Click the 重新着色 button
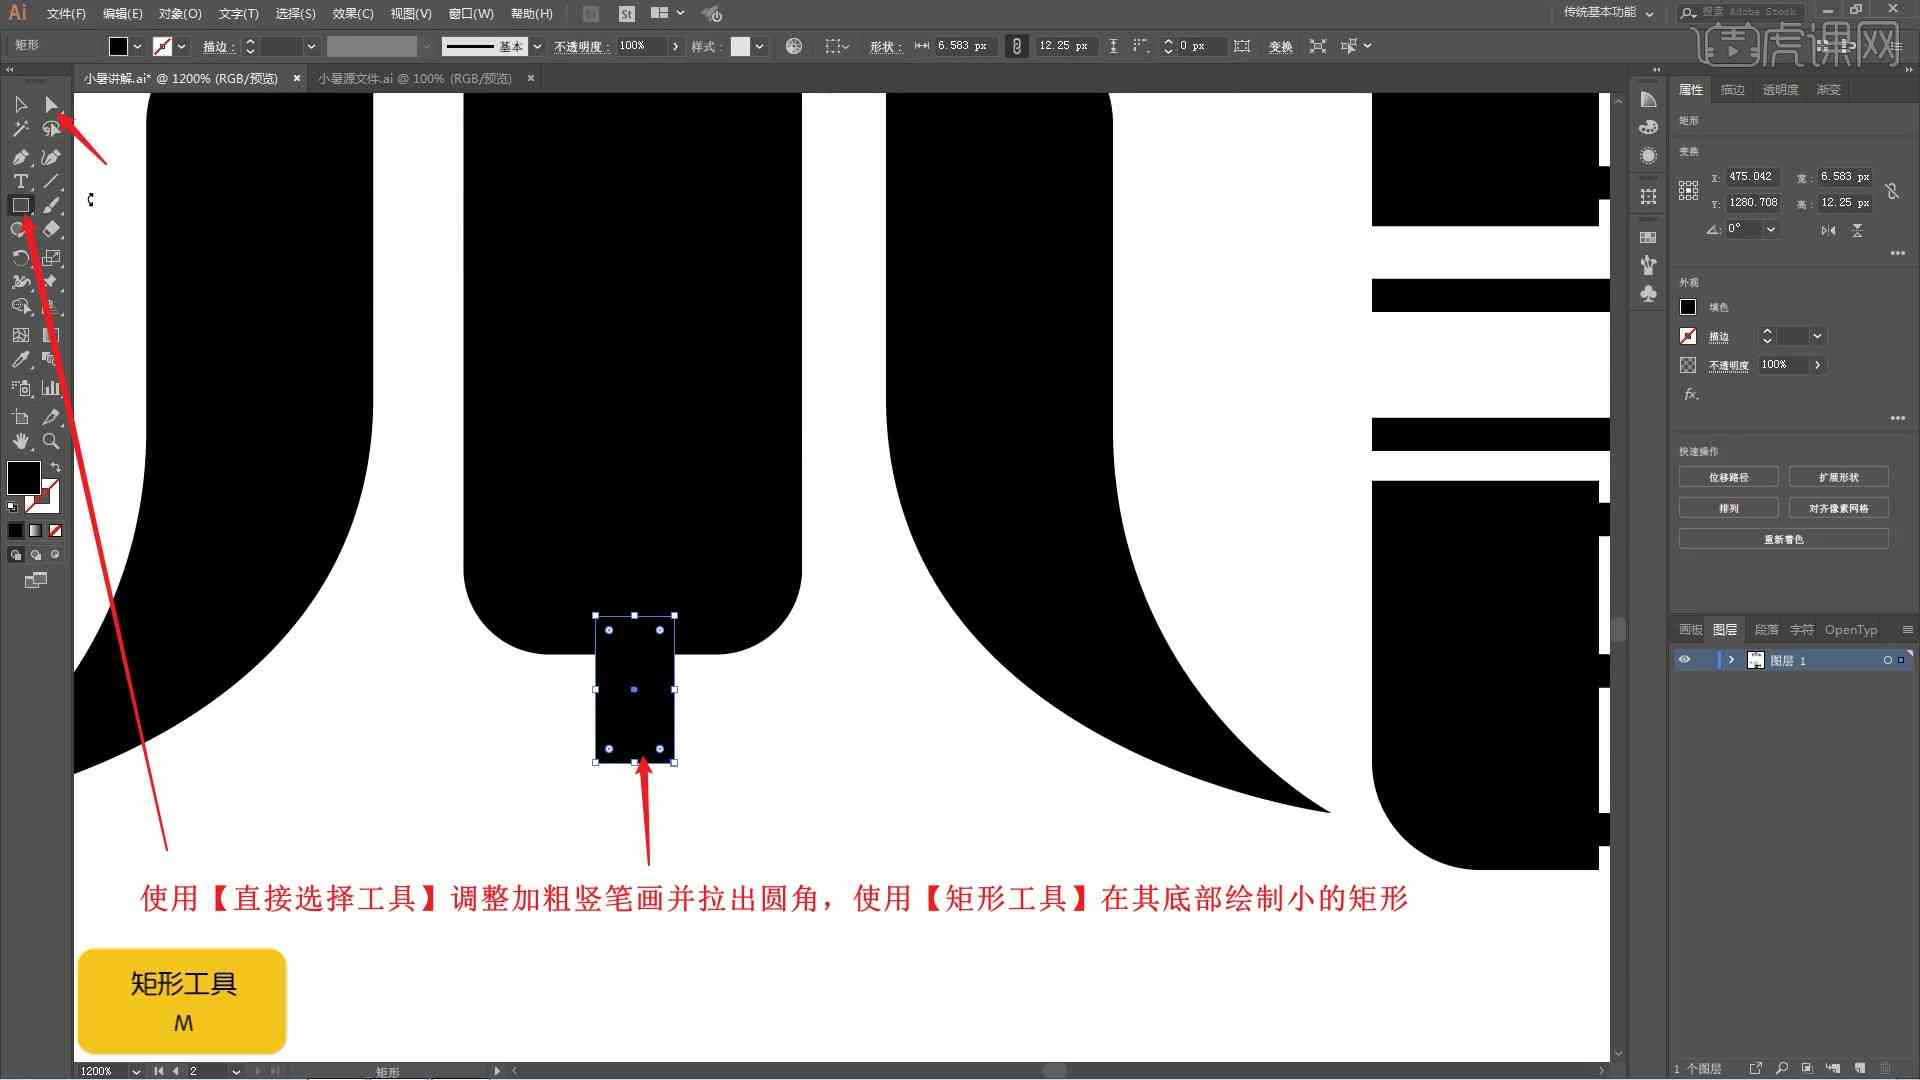Image resolution: width=1920 pixels, height=1080 pixels. [1783, 538]
